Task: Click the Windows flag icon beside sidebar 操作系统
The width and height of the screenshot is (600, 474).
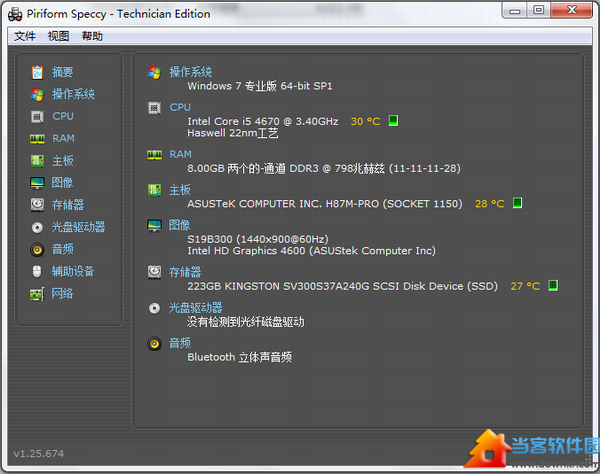Action: tap(37, 94)
